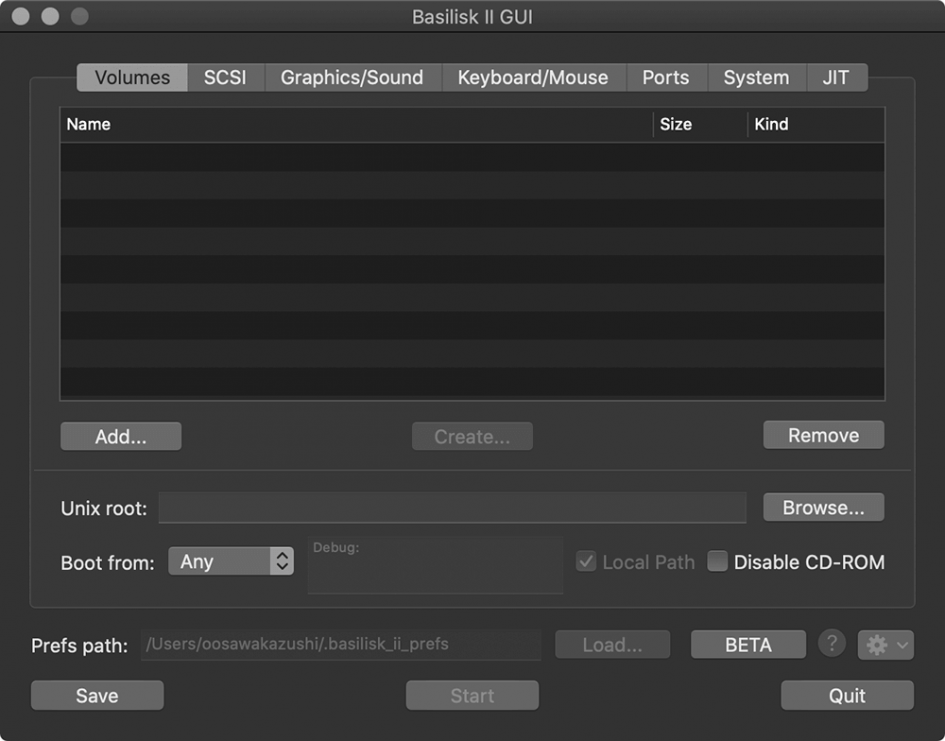
Task: Click the Add... volume button
Action: pos(121,436)
